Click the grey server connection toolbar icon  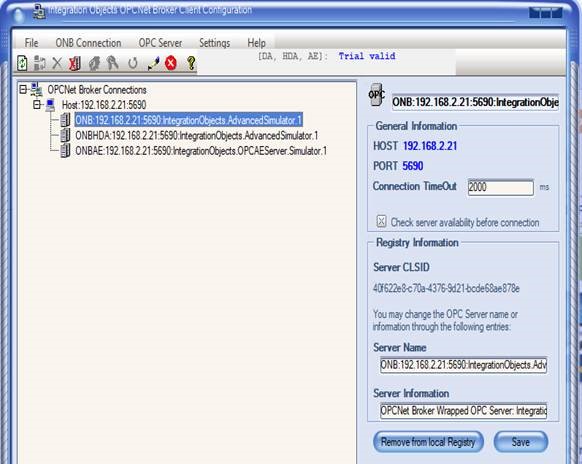39,63
